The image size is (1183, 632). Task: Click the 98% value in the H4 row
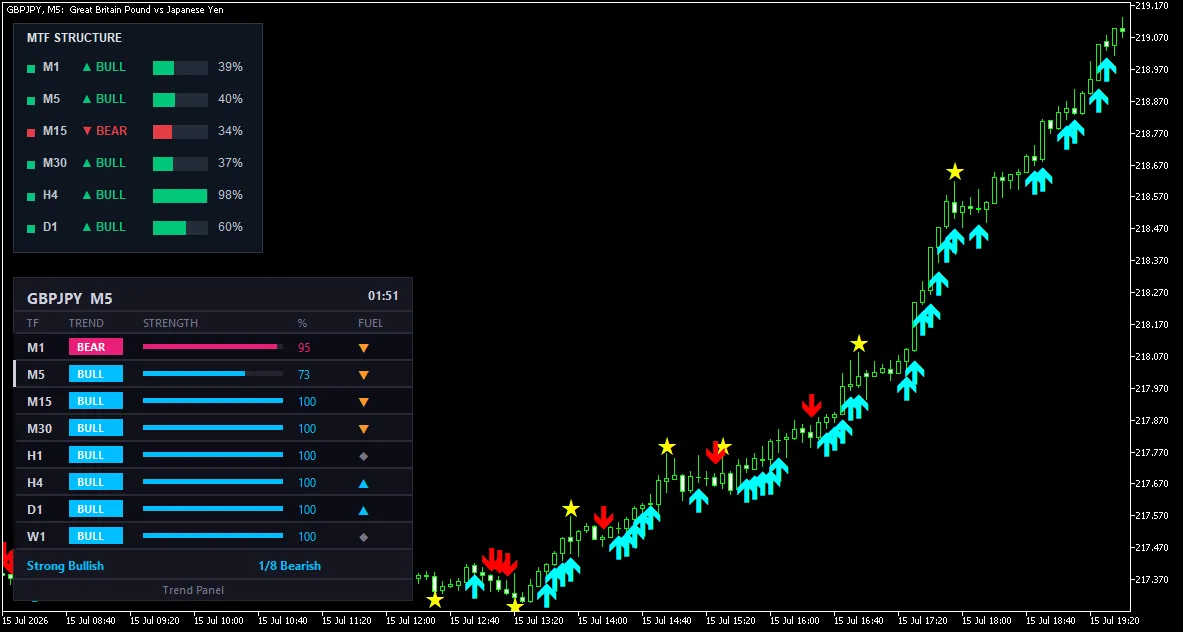click(x=230, y=195)
